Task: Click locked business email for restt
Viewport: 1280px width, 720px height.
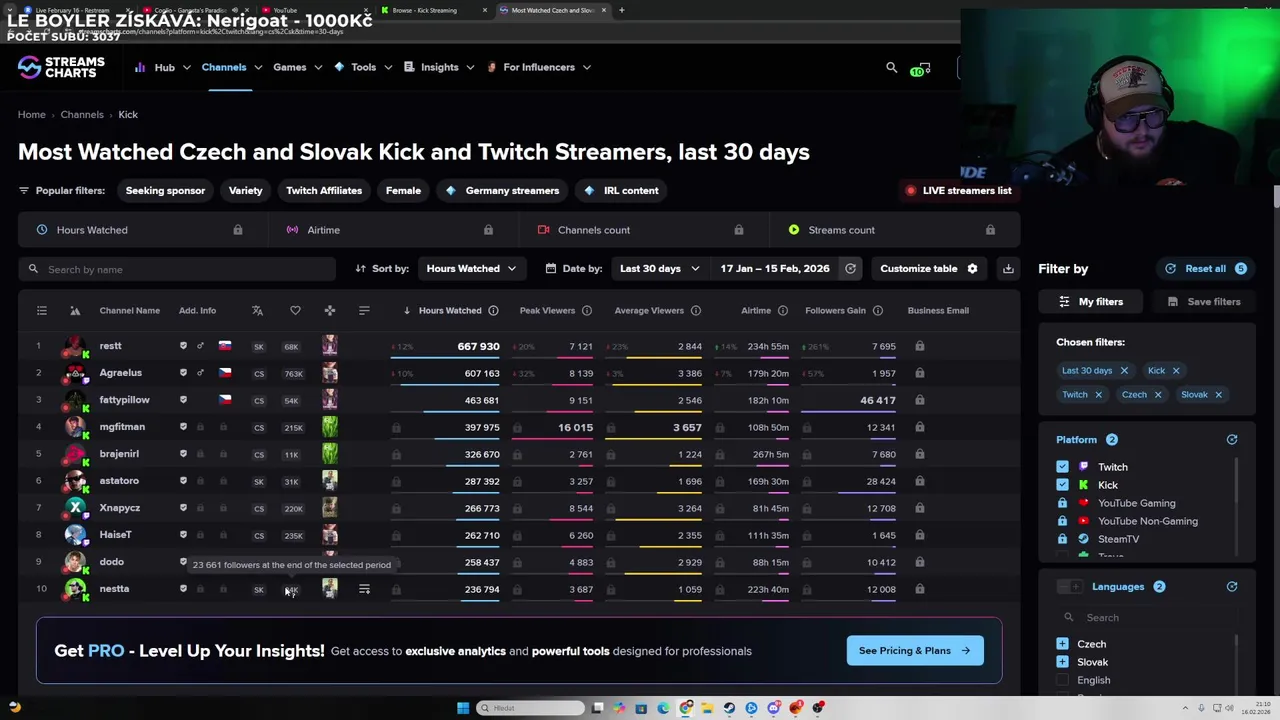Action: (x=919, y=347)
